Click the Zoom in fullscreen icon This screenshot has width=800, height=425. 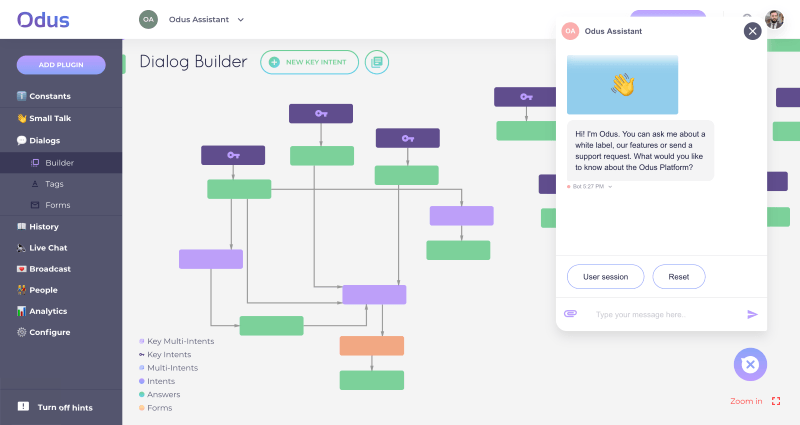point(776,401)
